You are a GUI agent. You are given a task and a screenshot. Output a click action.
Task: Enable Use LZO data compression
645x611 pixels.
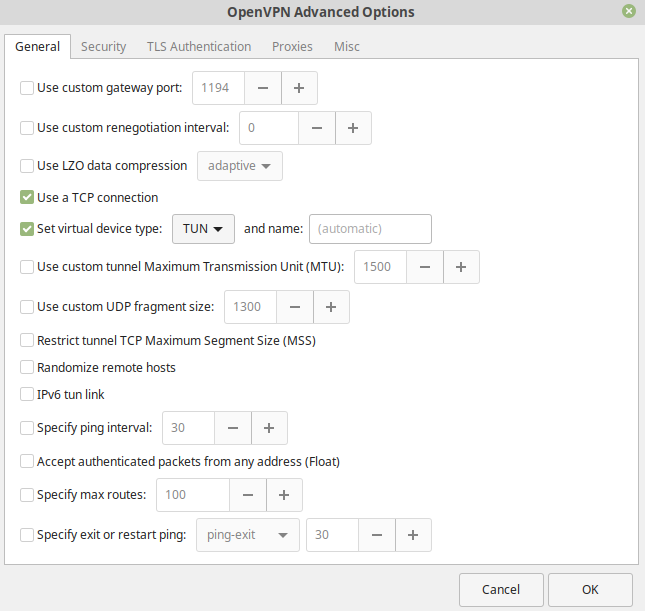point(27,166)
